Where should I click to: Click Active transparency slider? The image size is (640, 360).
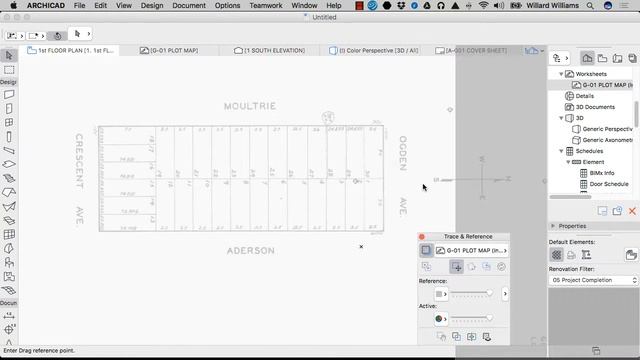click(x=472, y=318)
